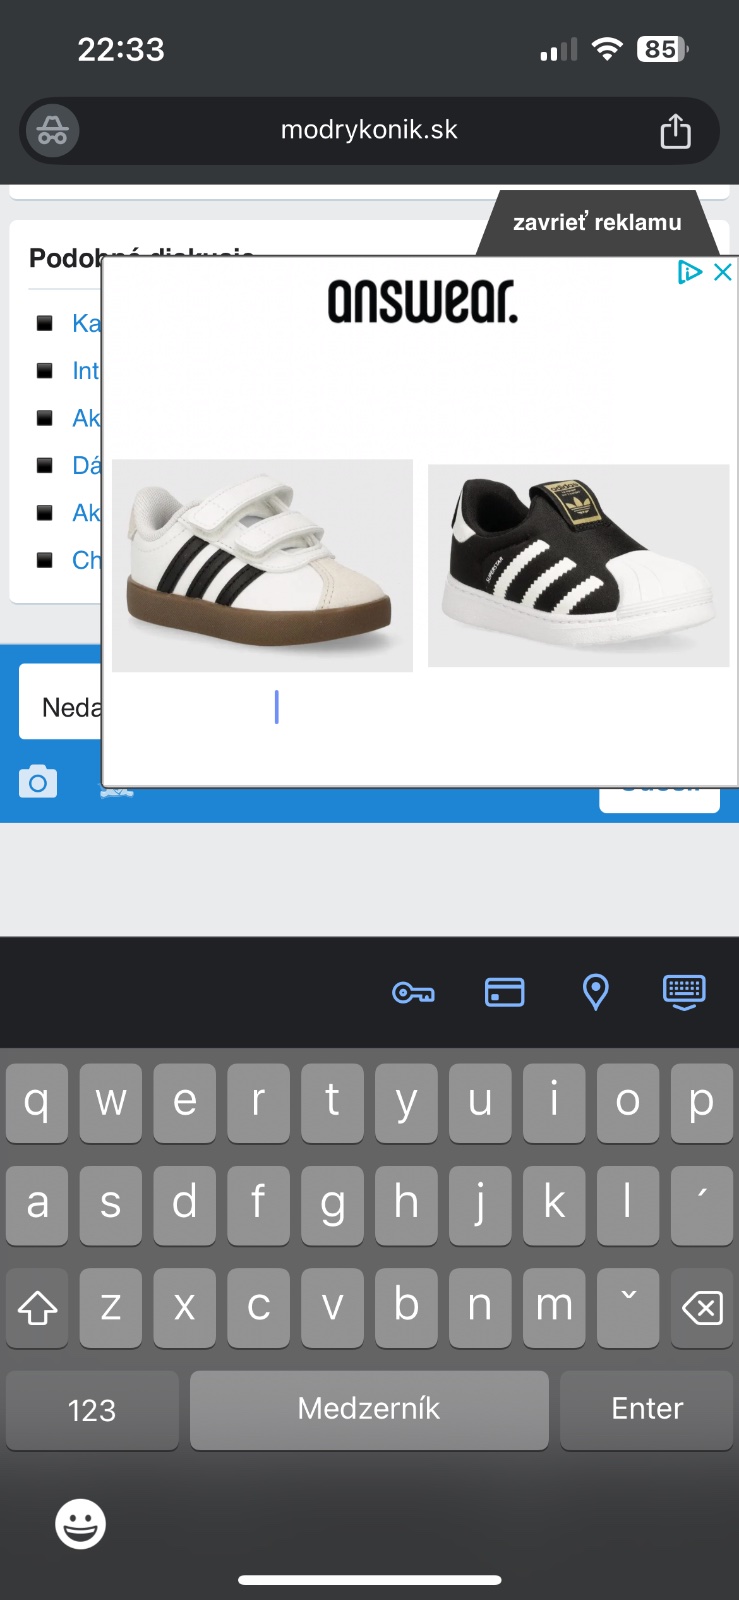Dismiss the ad using X icon
739x1600 pixels.
tap(723, 272)
